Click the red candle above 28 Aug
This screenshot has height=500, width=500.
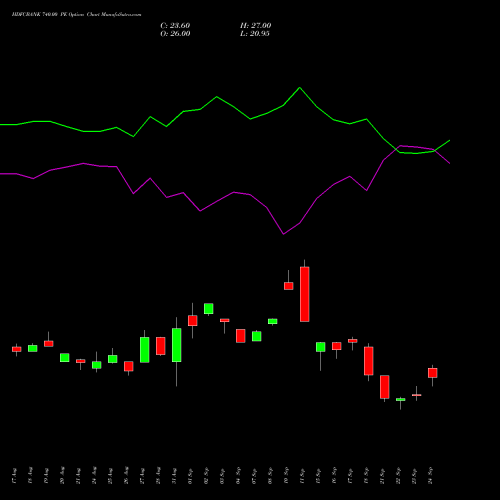tap(161, 346)
